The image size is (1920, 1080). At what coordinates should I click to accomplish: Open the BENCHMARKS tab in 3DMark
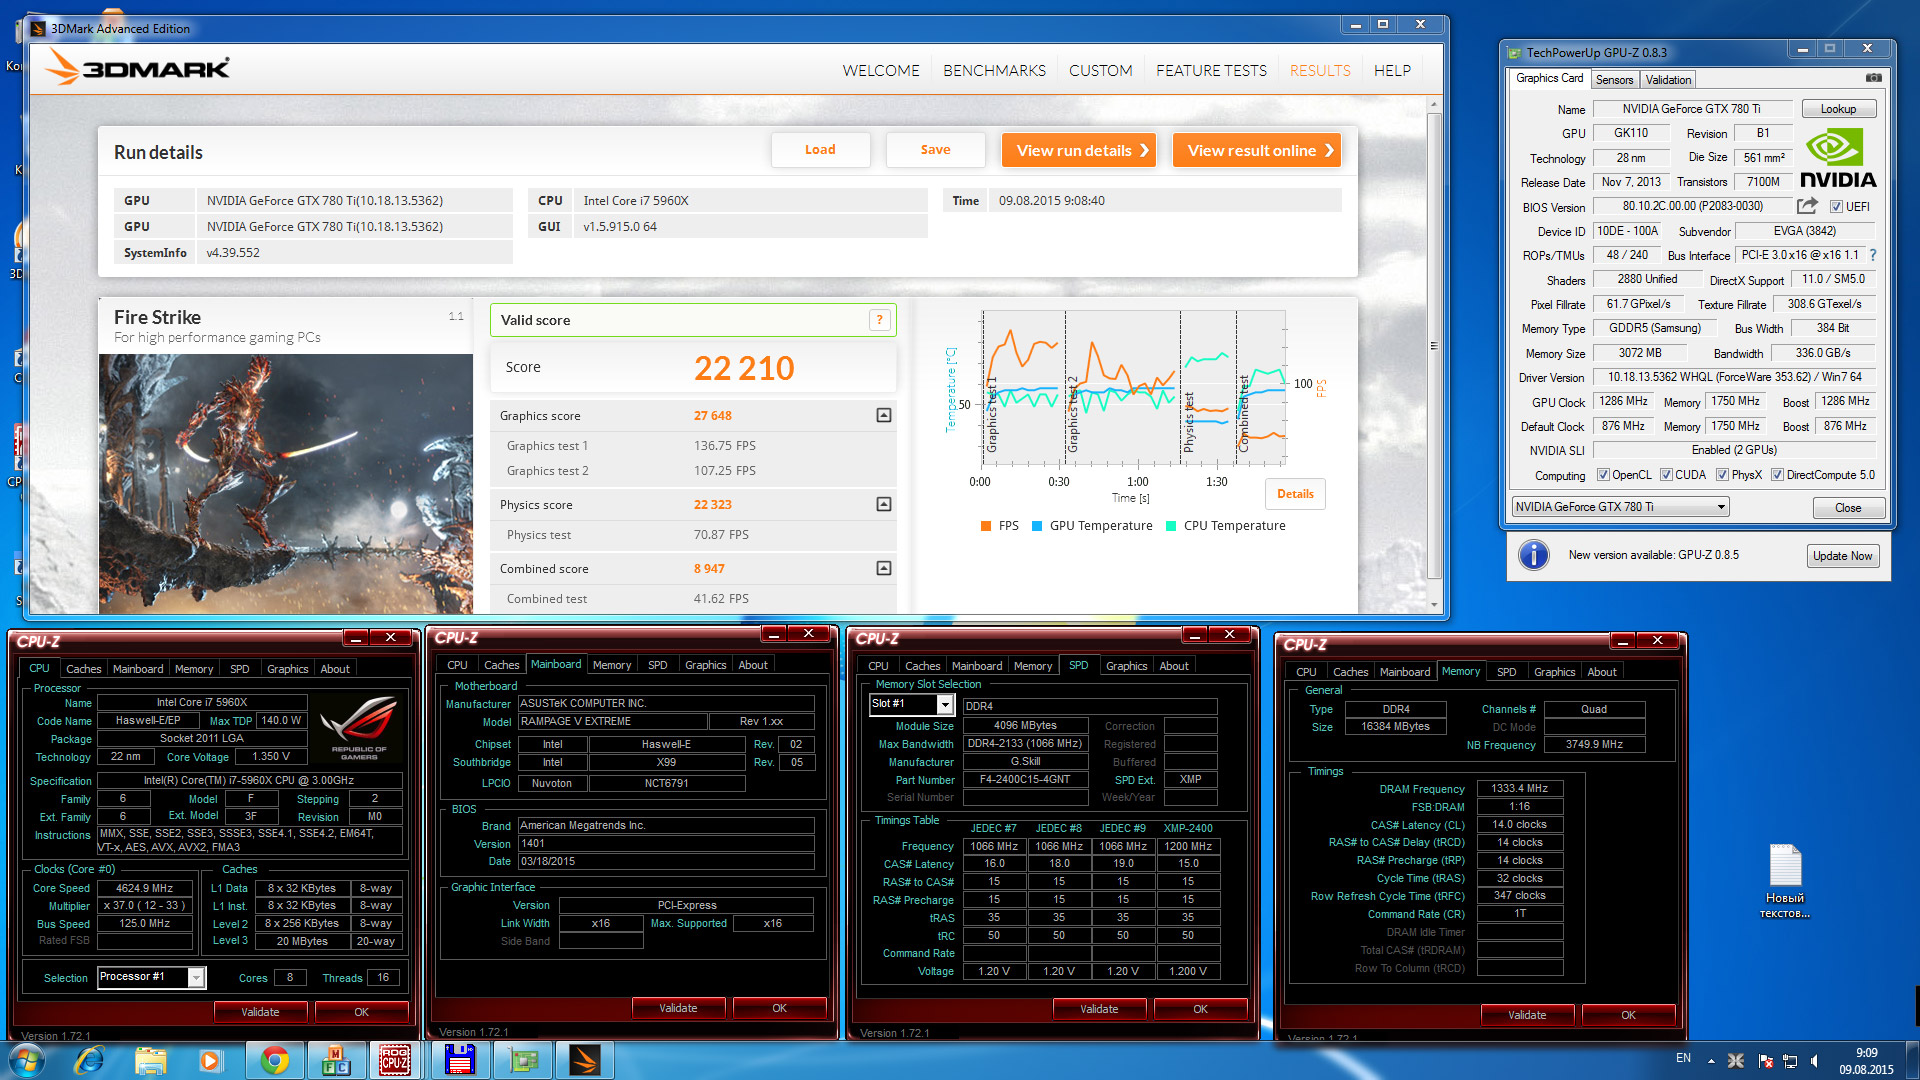click(x=993, y=70)
